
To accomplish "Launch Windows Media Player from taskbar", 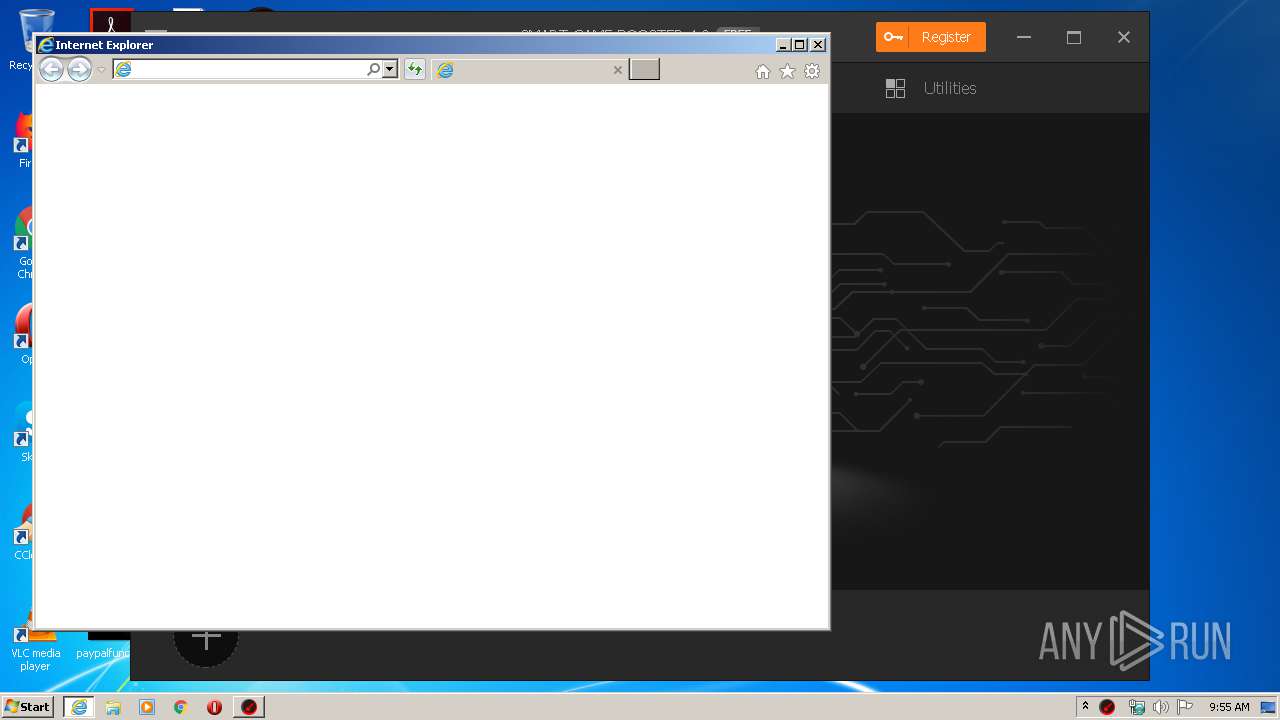I will point(147,707).
